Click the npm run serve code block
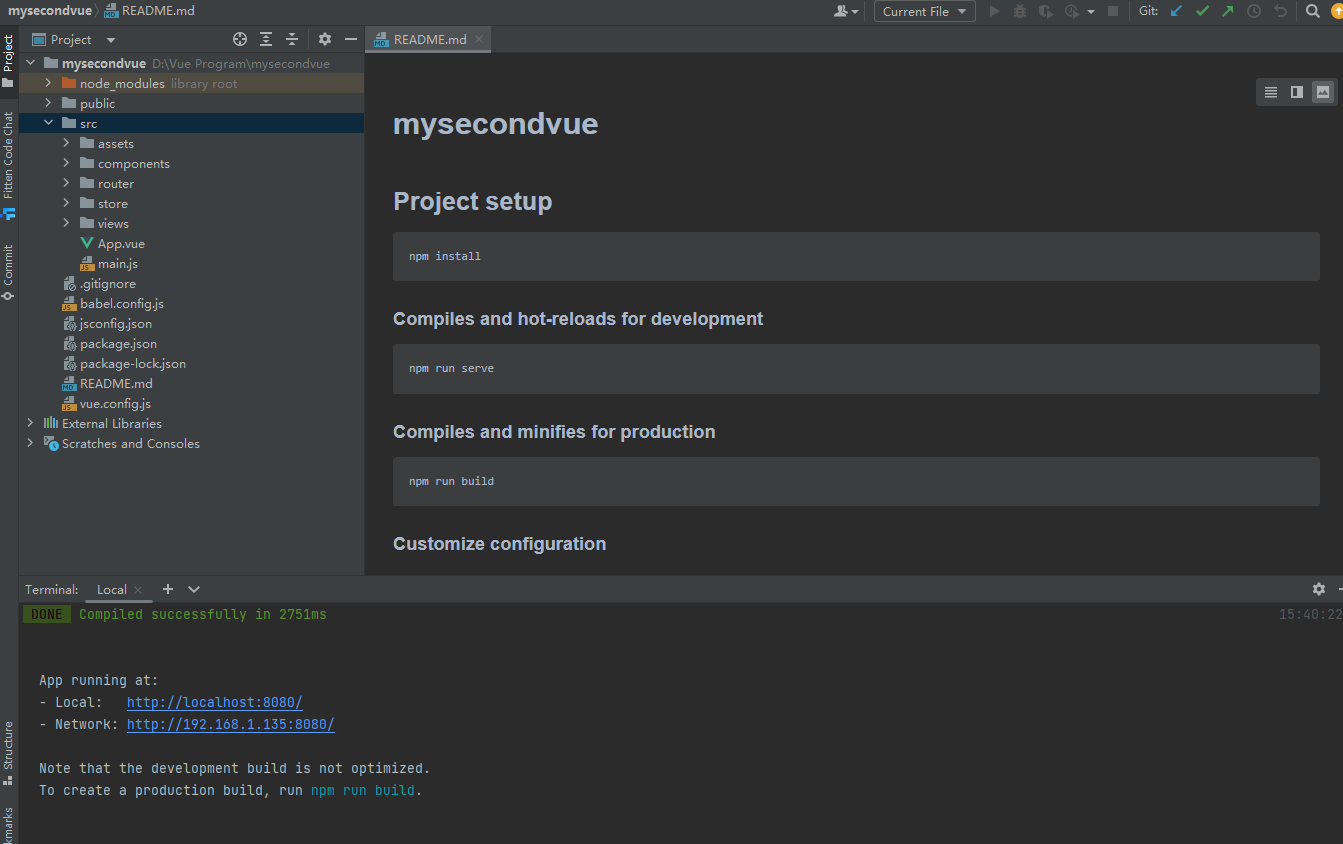 tap(856, 369)
